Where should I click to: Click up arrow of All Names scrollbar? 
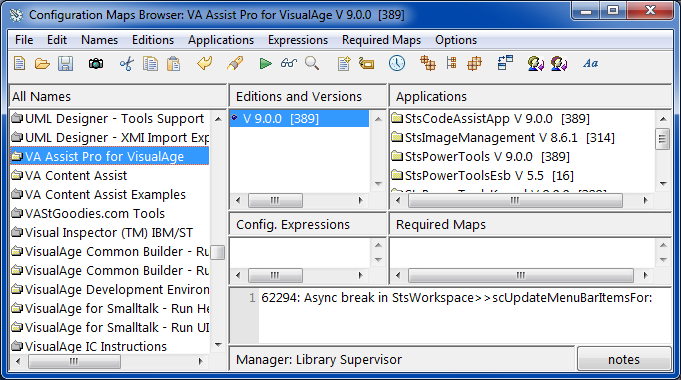click(x=218, y=119)
